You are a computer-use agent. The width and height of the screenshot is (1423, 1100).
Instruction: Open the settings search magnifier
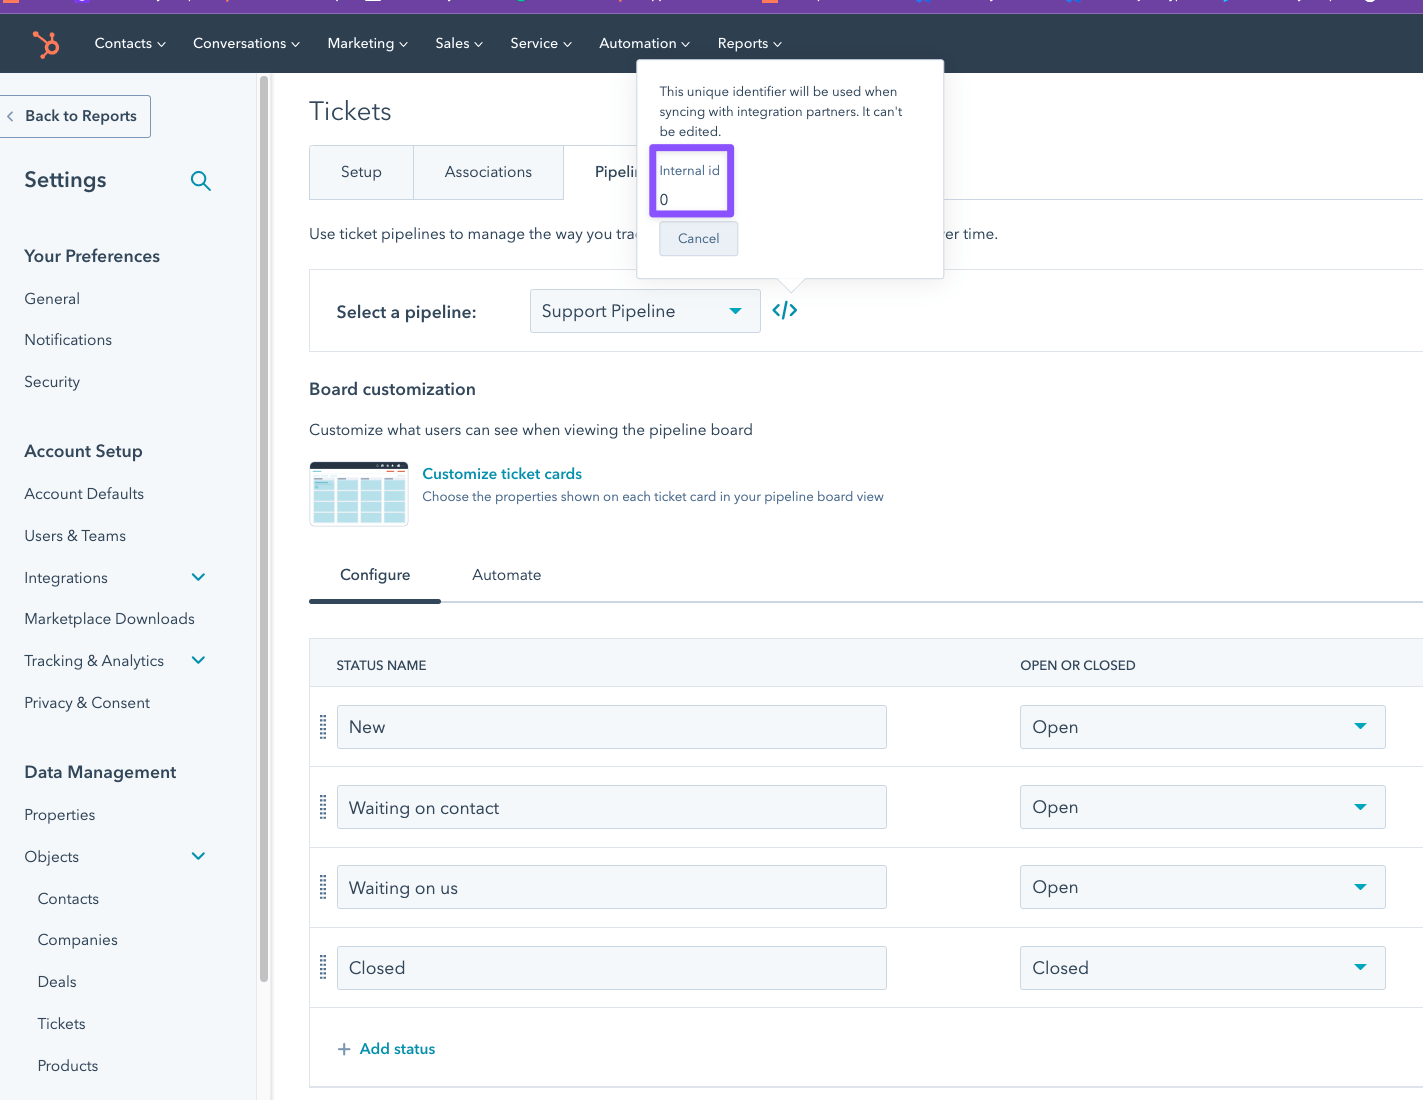click(200, 181)
